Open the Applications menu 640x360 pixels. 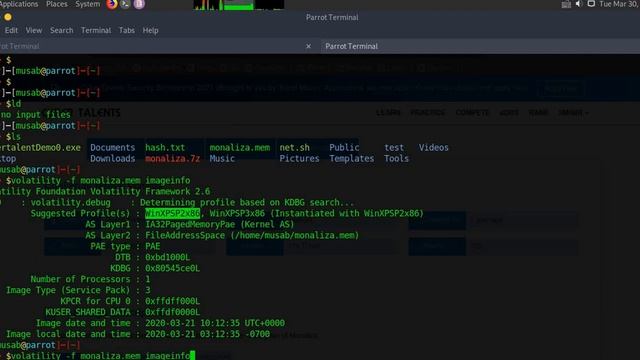click(19, 4)
